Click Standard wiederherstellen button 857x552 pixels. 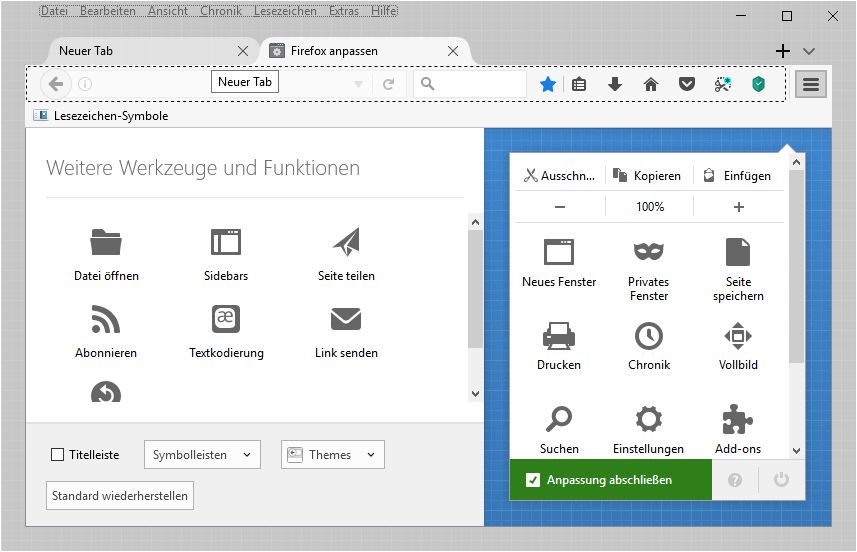(x=120, y=496)
